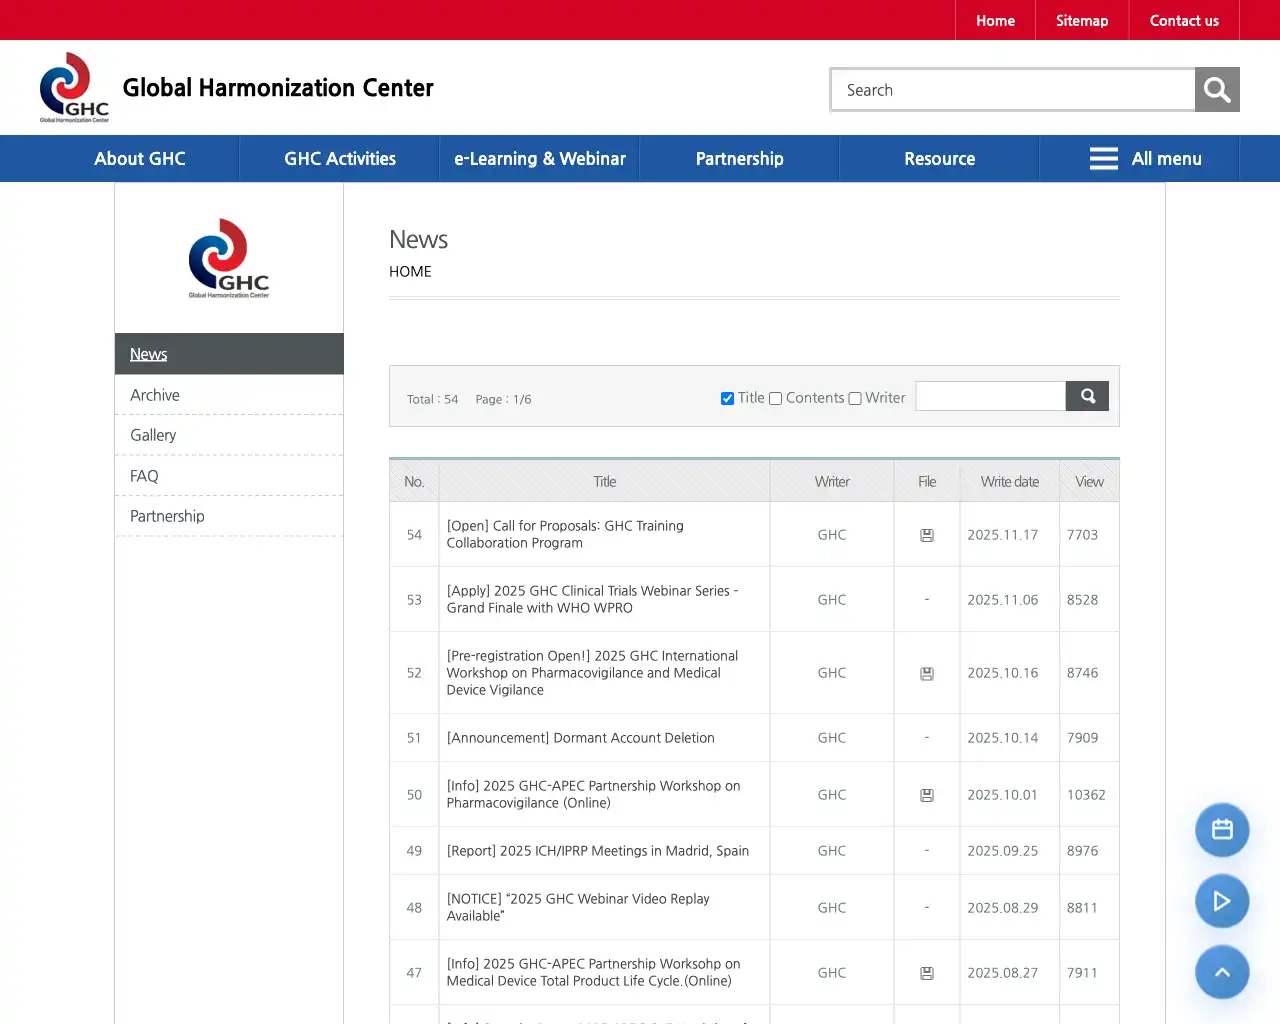Click the play floating button
The width and height of the screenshot is (1280, 1024).
click(x=1222, y=901)
